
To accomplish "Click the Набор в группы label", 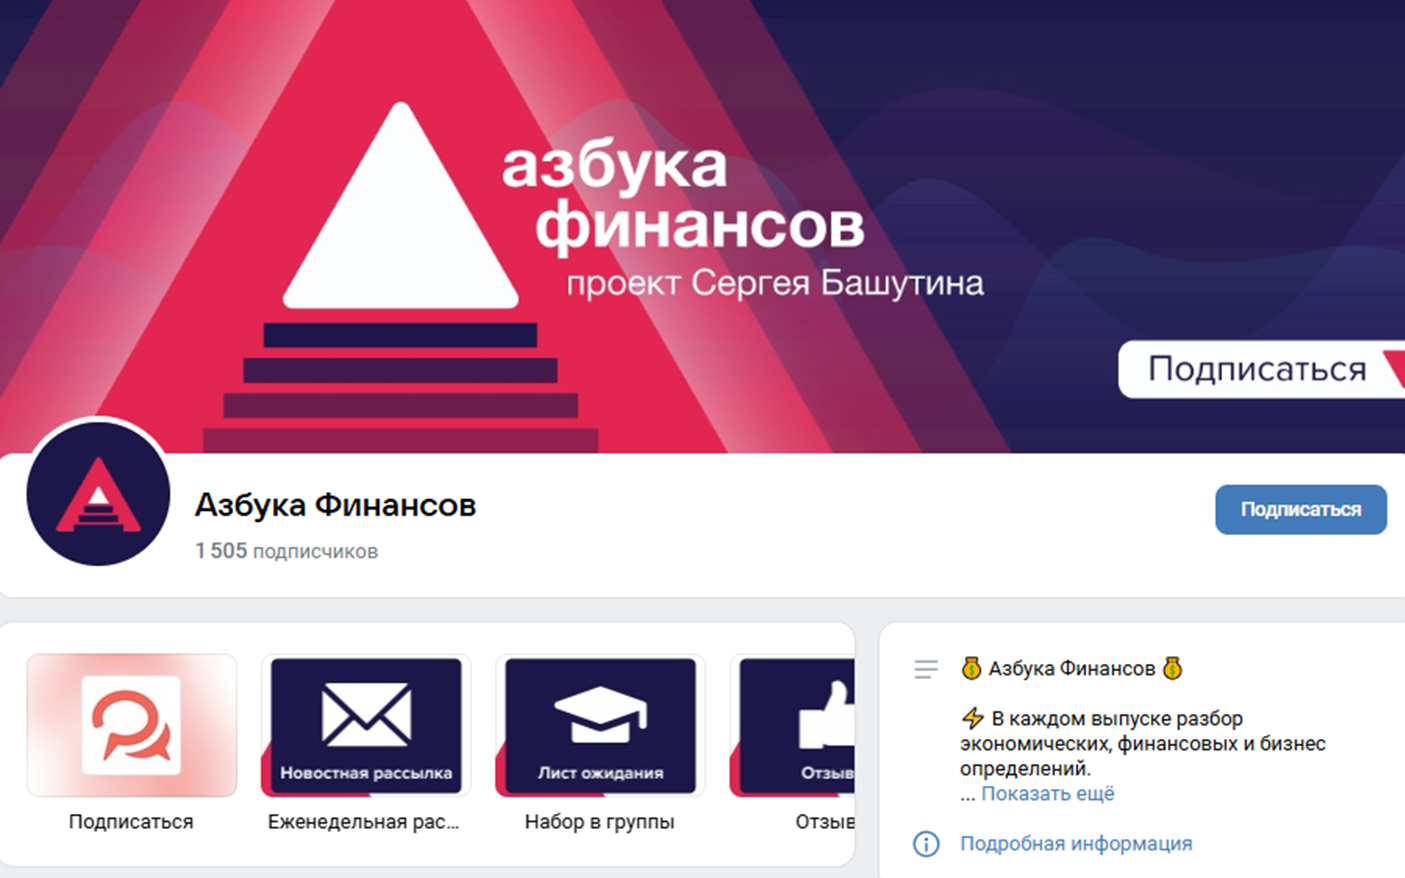I will click(600, 822).
